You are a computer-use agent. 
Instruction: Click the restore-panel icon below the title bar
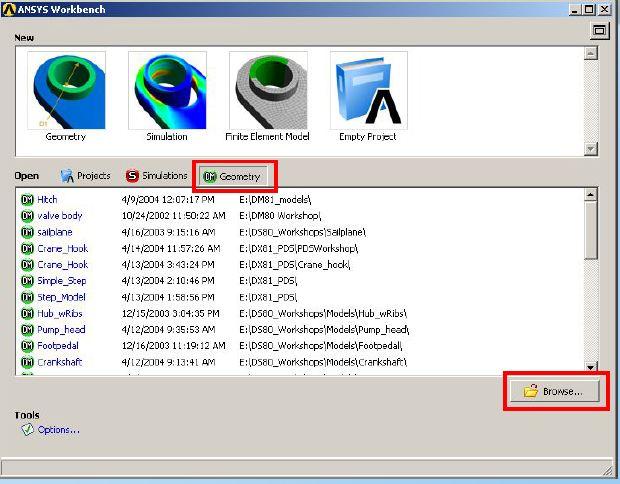coord(599,30)
